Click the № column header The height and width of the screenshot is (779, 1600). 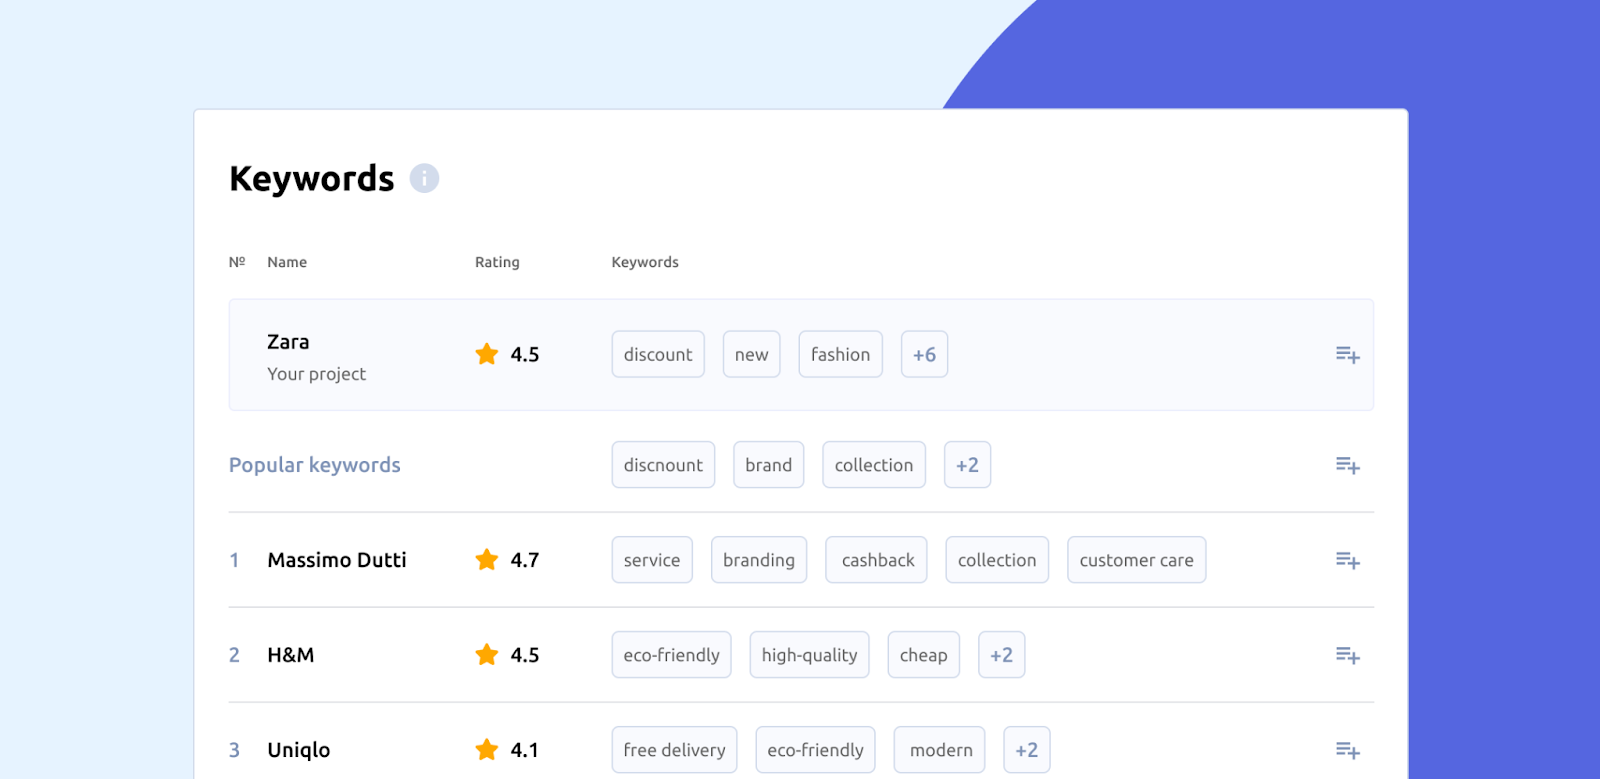click(x=237, y=262)
